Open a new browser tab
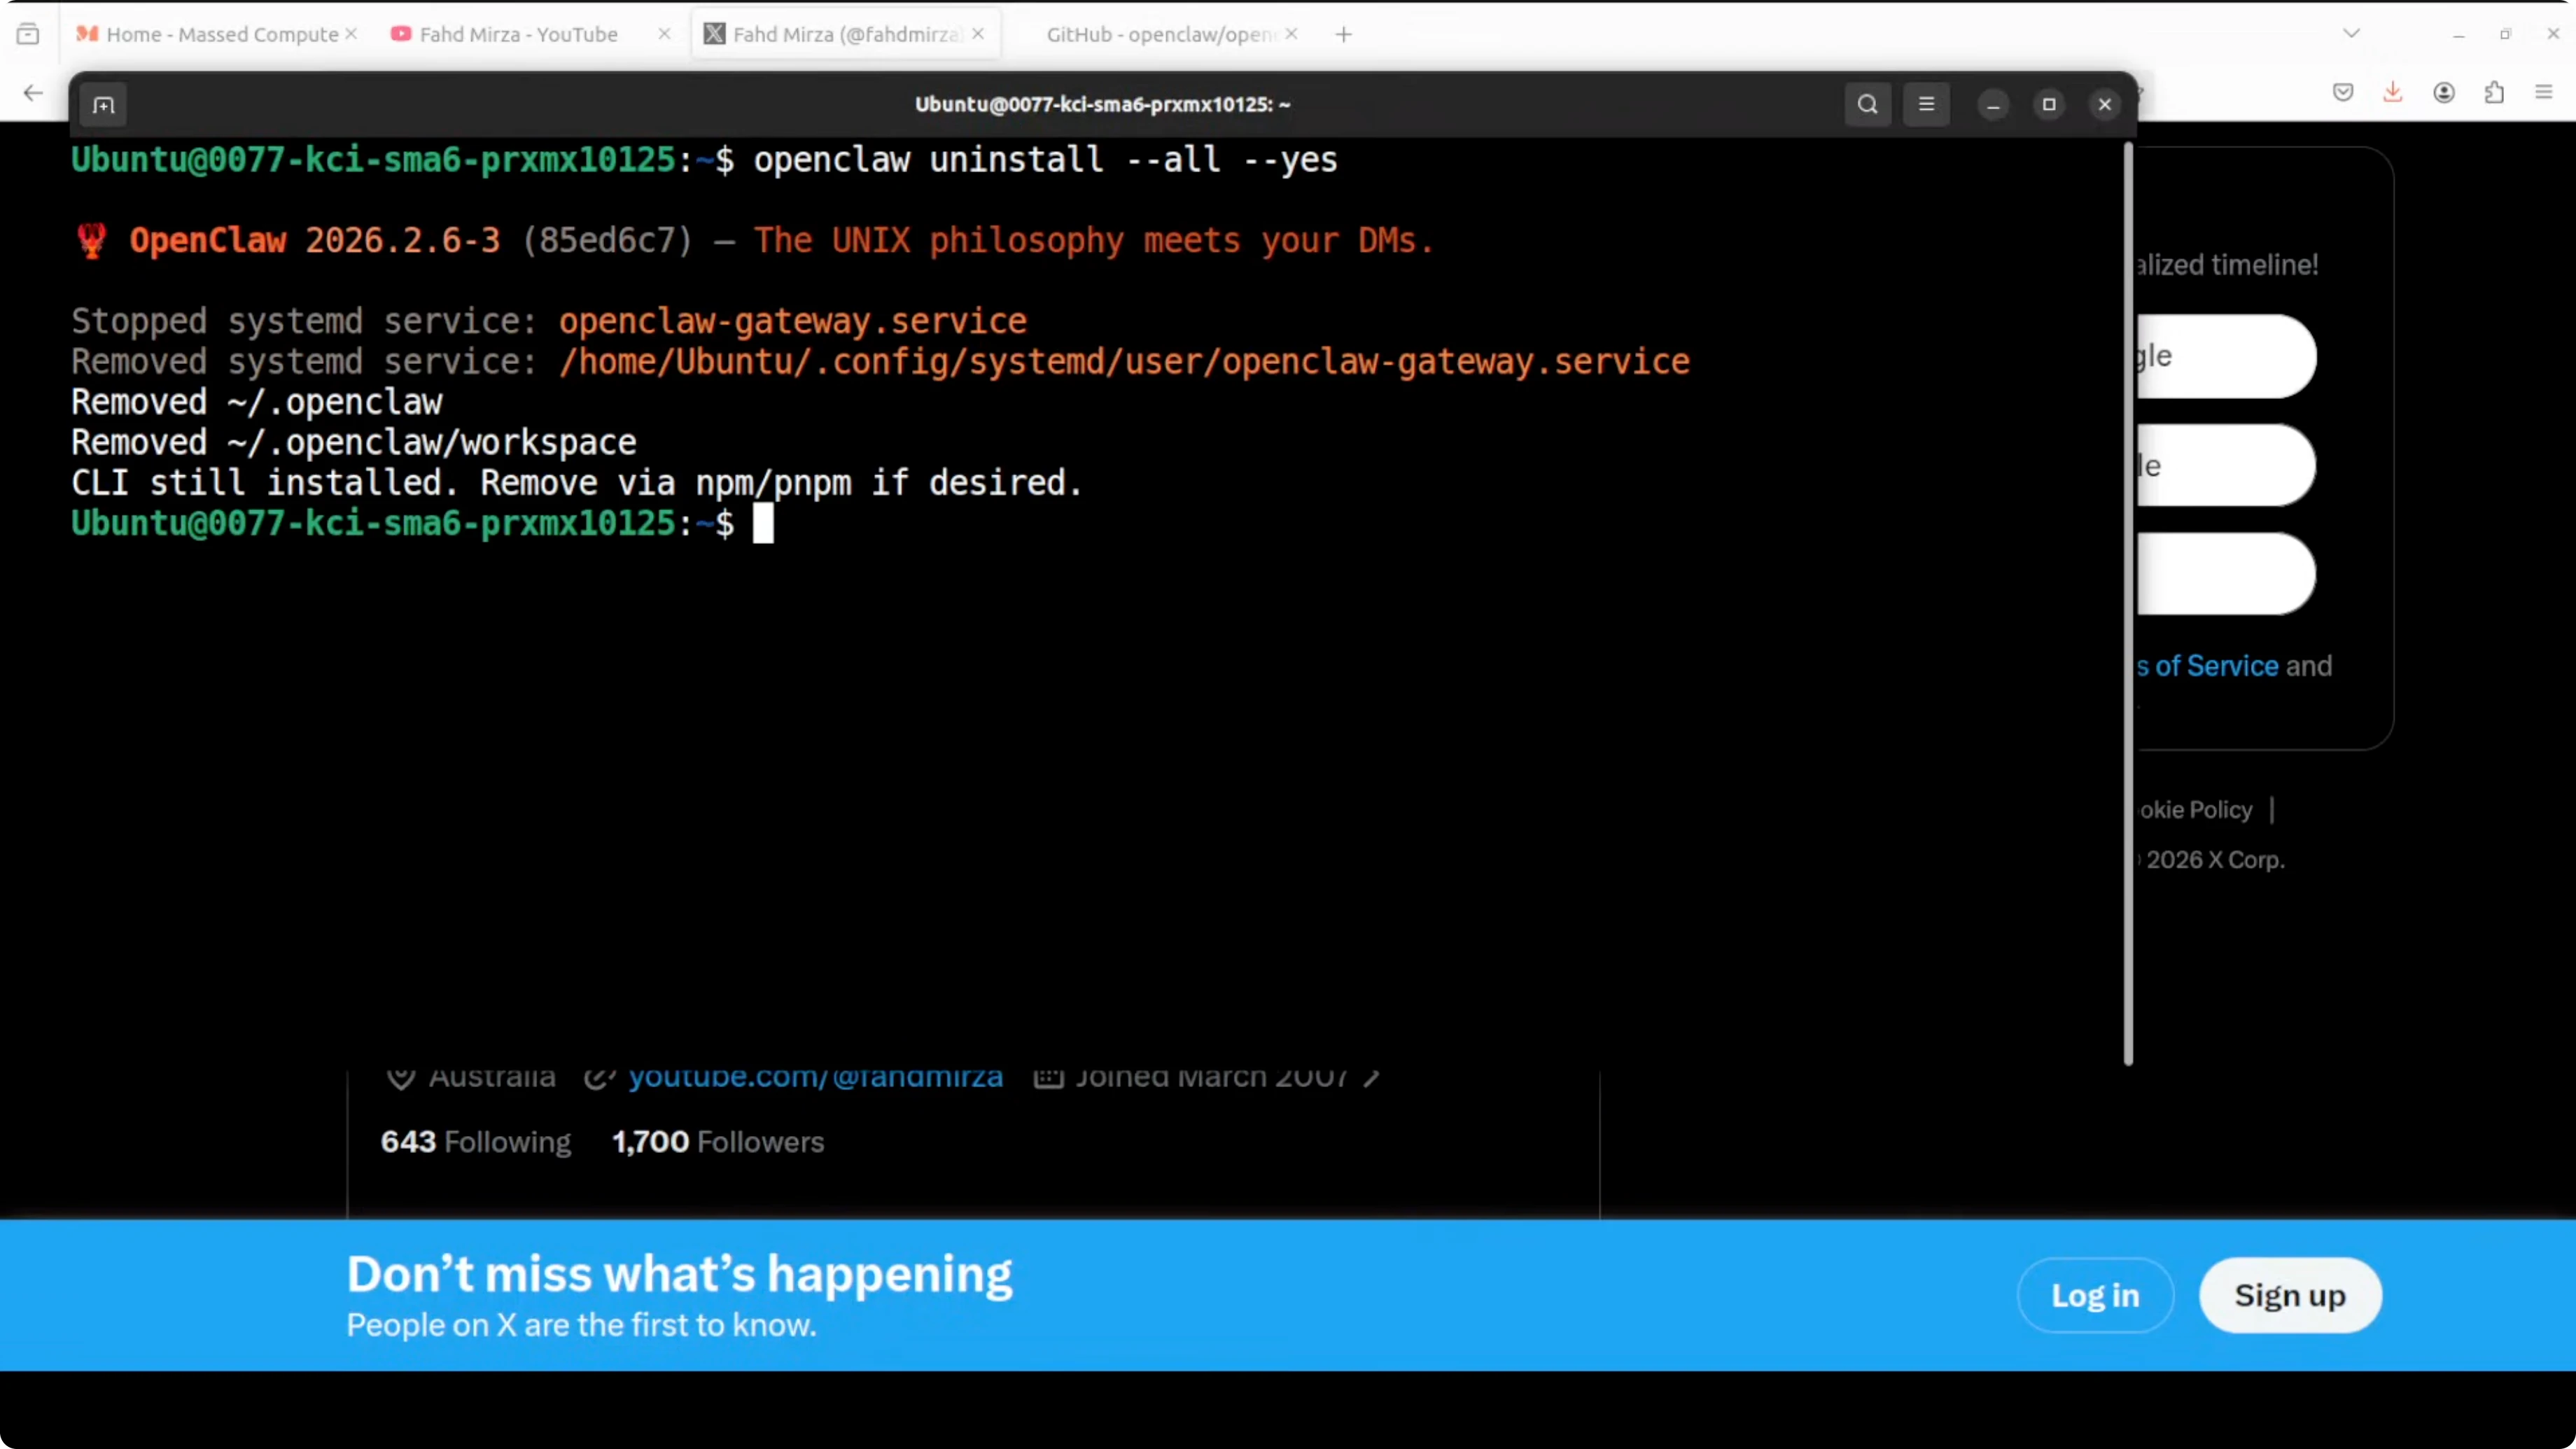The image size is (2576, 1449). [x=1343, y=34]
